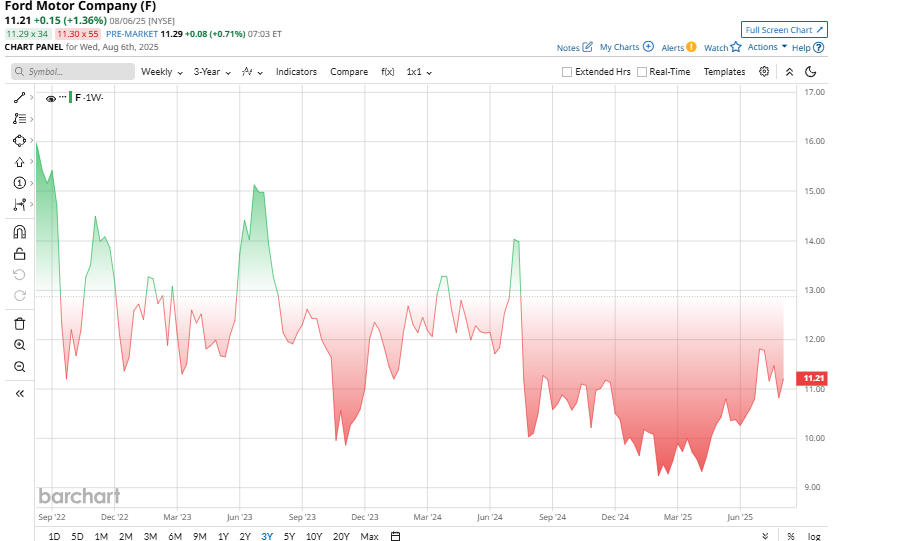Screen dimensions: 915x541
Task: Toggle percent scale button
Action: point(791,536)
